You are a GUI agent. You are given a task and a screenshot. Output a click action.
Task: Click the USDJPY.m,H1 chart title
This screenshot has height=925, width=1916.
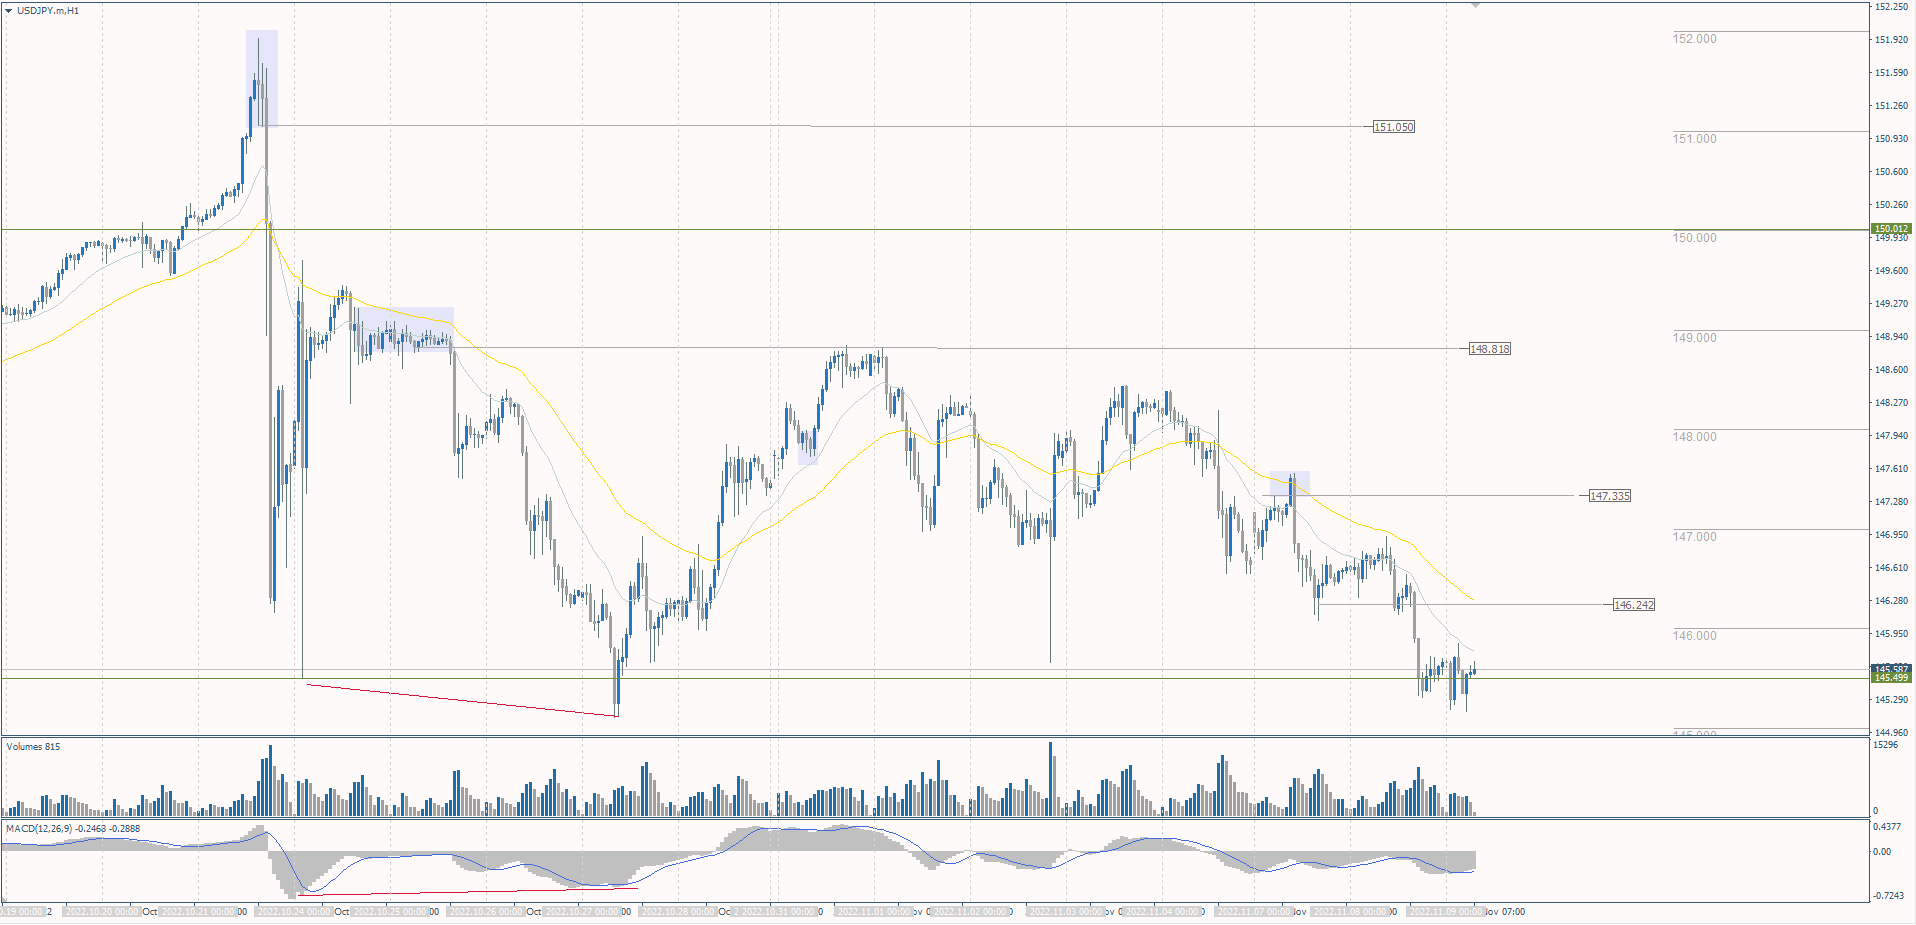coord(48,10)
